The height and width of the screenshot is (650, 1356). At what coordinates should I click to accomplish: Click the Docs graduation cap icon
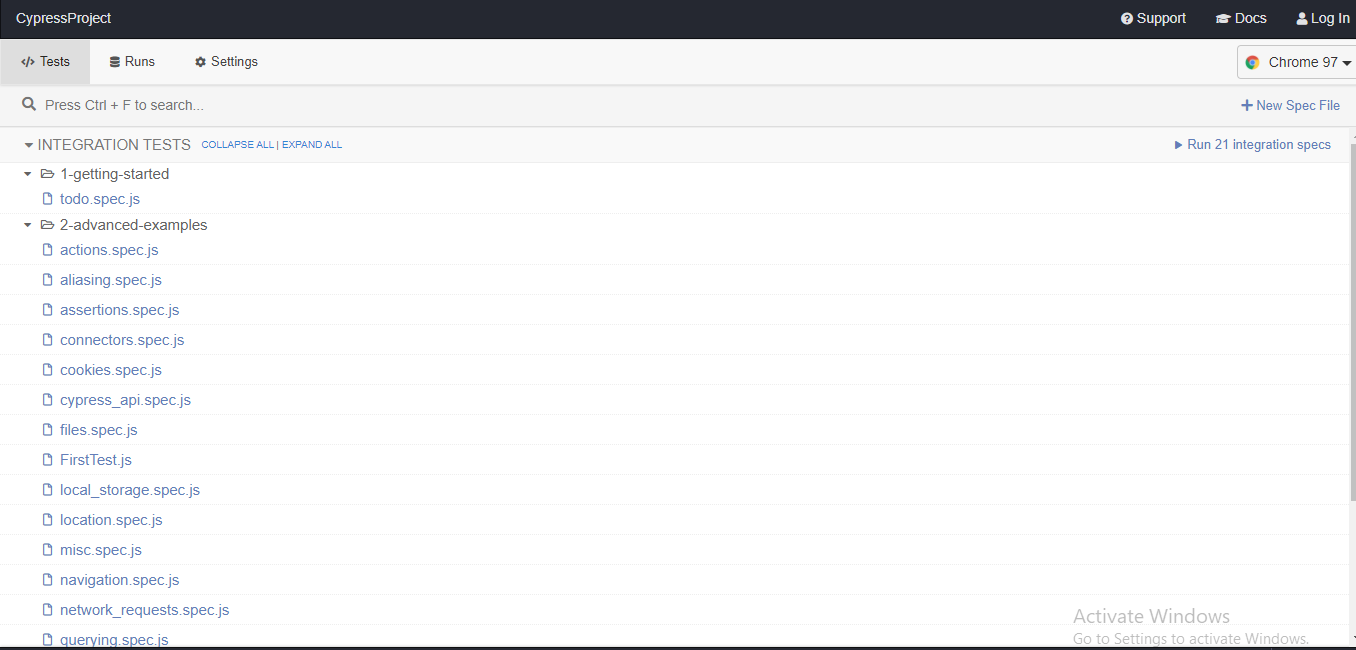tap(1223, 19)
